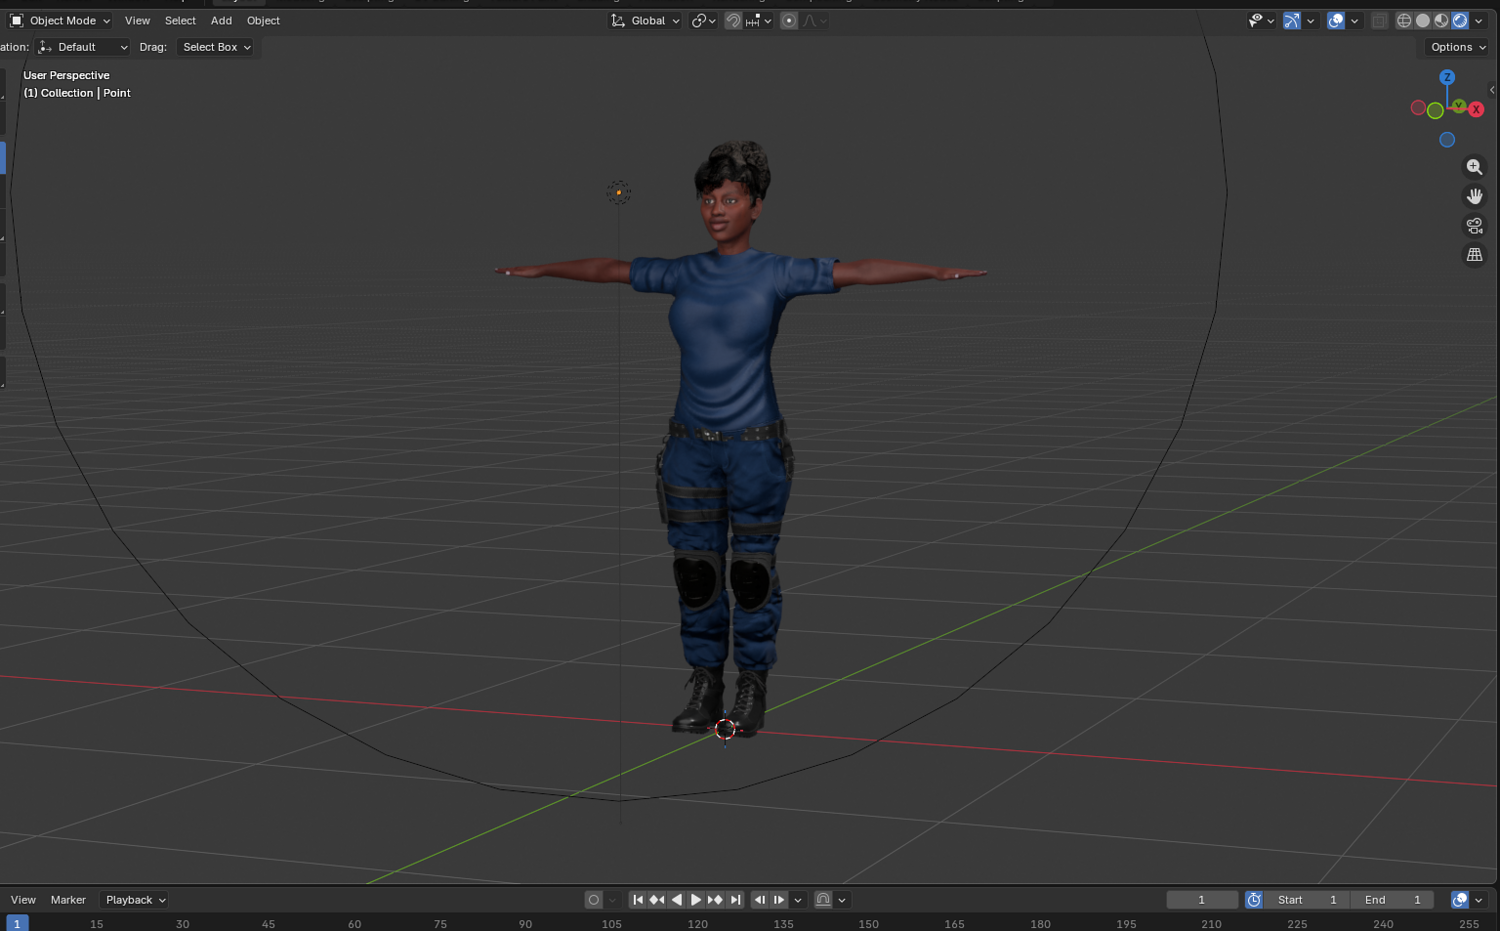
Task: Switch orthographic/perspective with the grid icon
Action: [1474, 255]
